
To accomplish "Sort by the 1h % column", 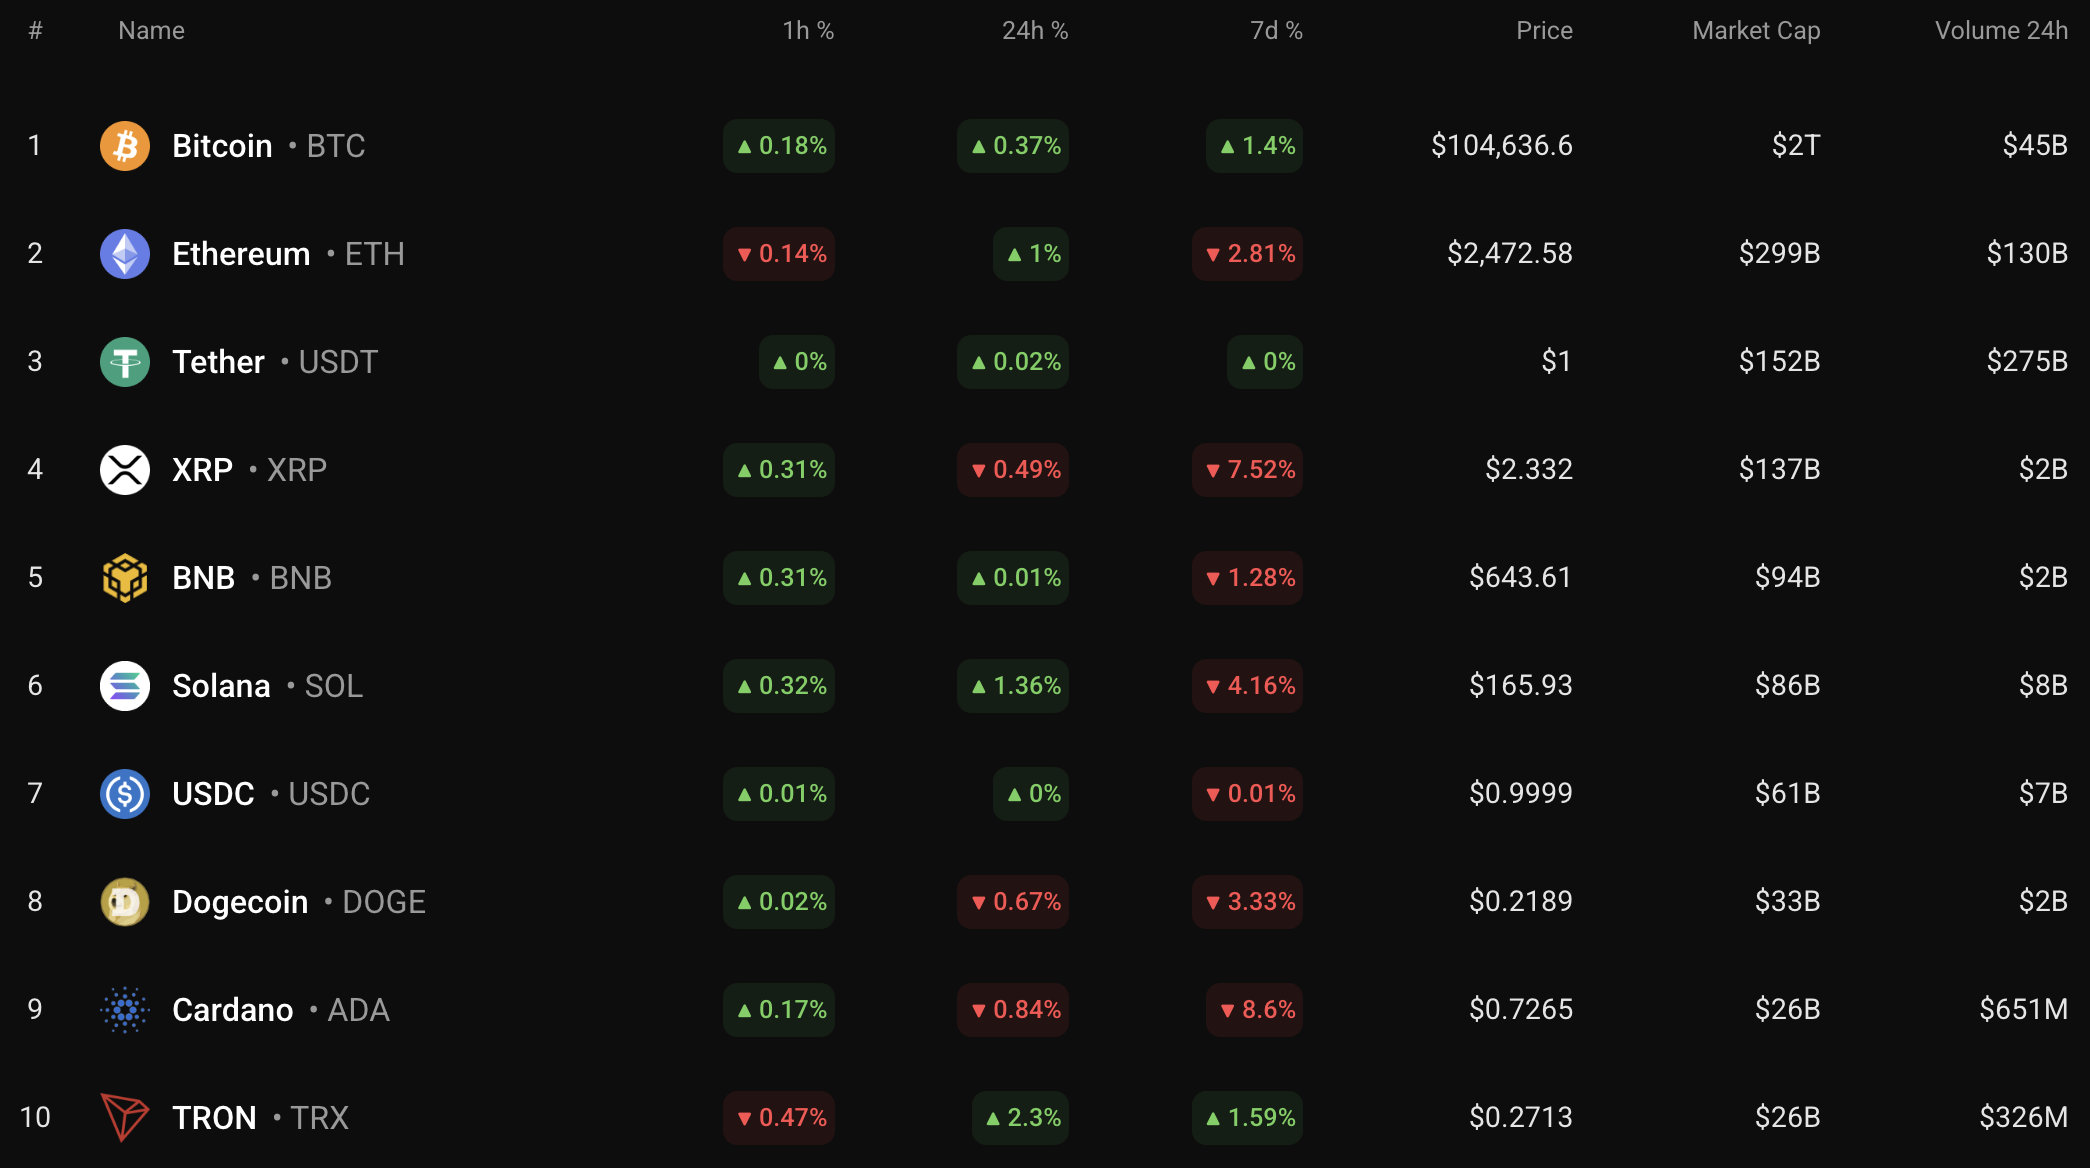I will pyautogui.click(x=808, y=31).
